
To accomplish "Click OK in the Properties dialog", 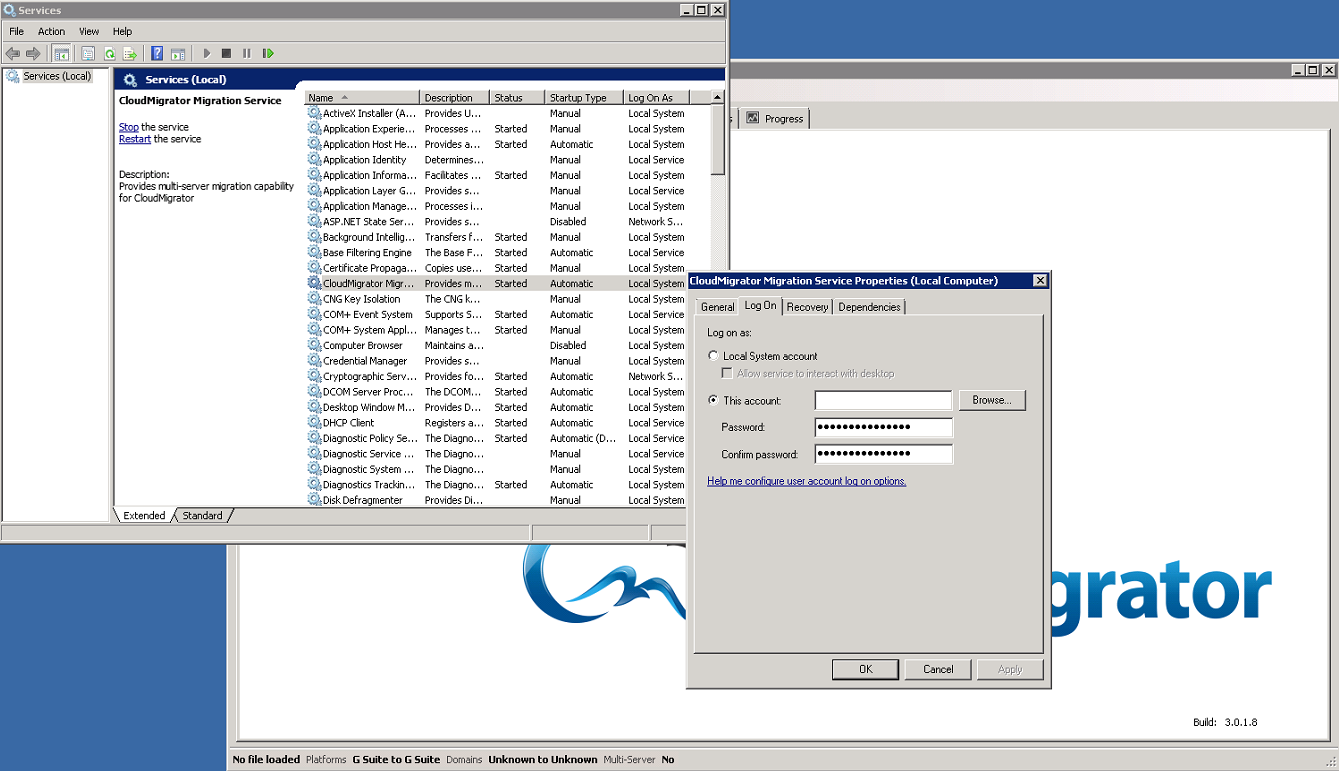I will (866, 669).
